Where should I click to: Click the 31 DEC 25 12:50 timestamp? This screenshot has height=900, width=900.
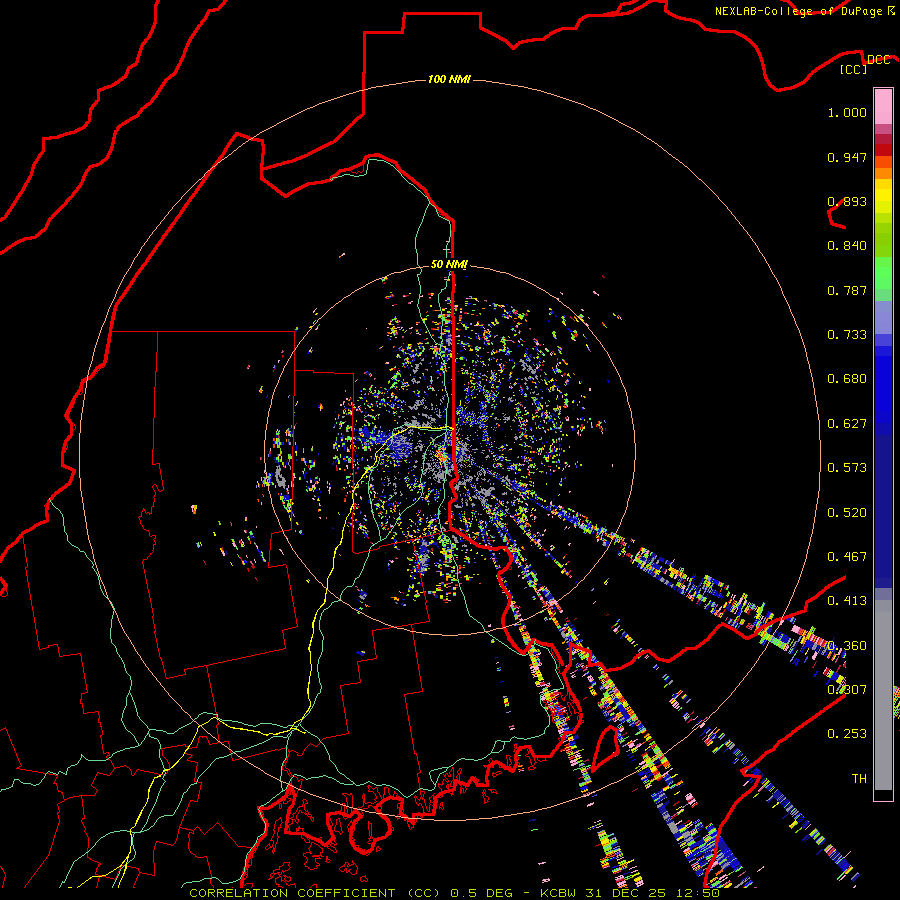coord(653,893)
